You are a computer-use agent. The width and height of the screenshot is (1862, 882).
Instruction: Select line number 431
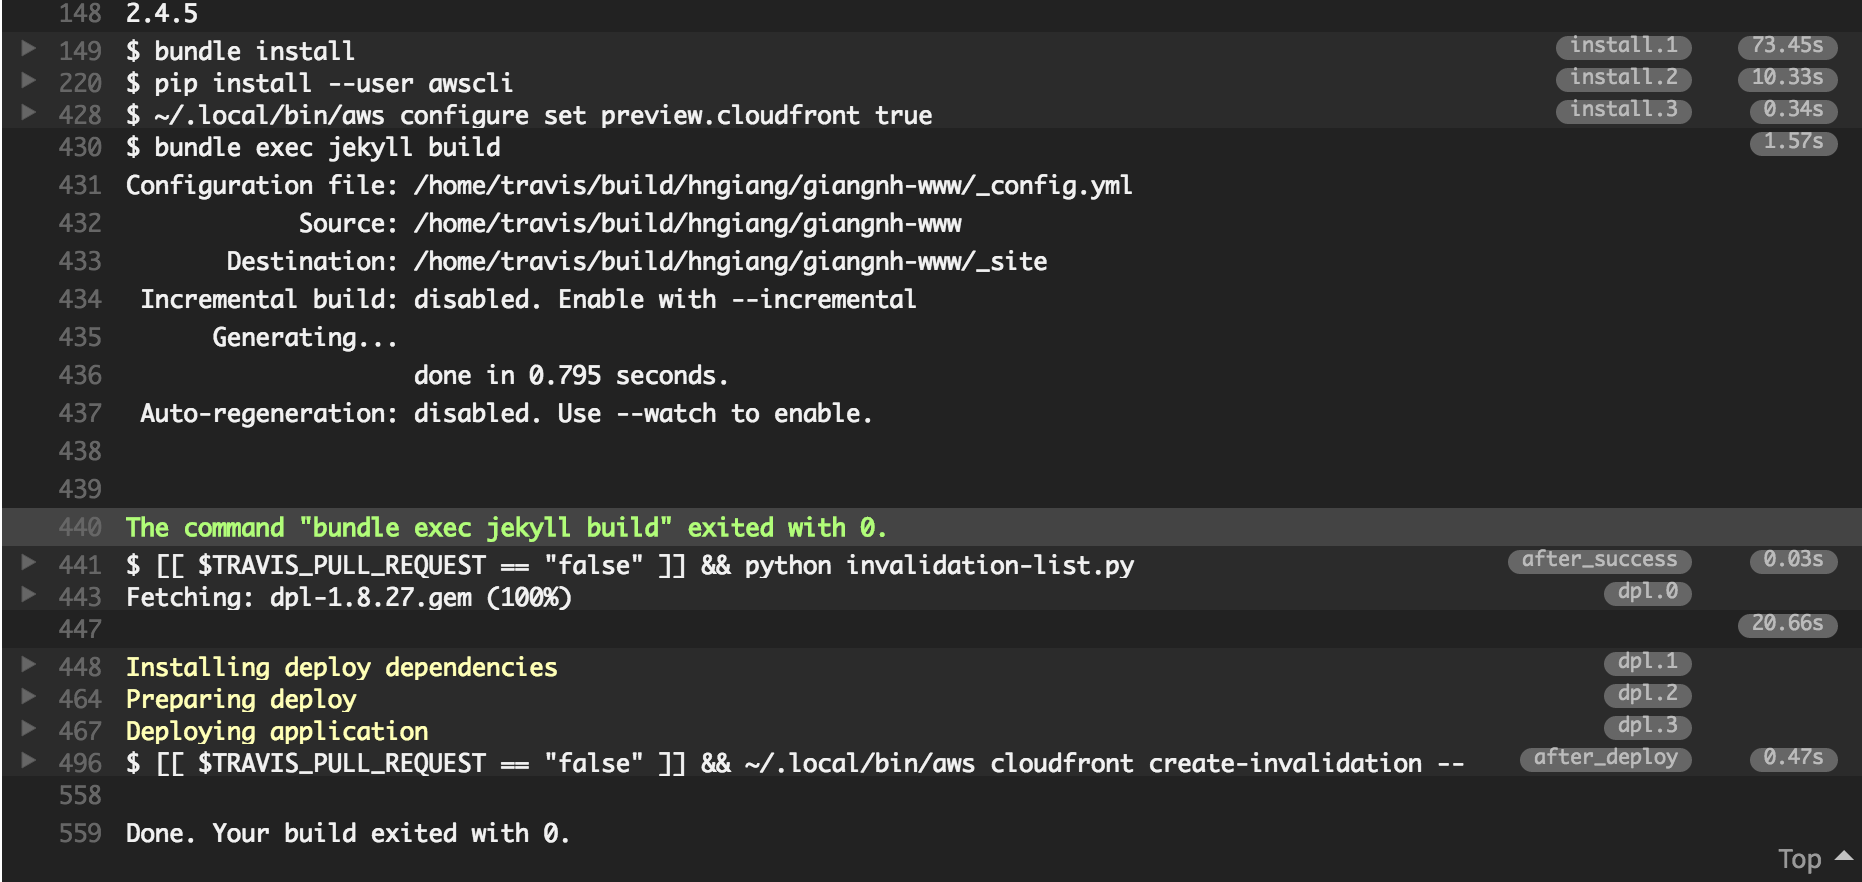(80, 185)
